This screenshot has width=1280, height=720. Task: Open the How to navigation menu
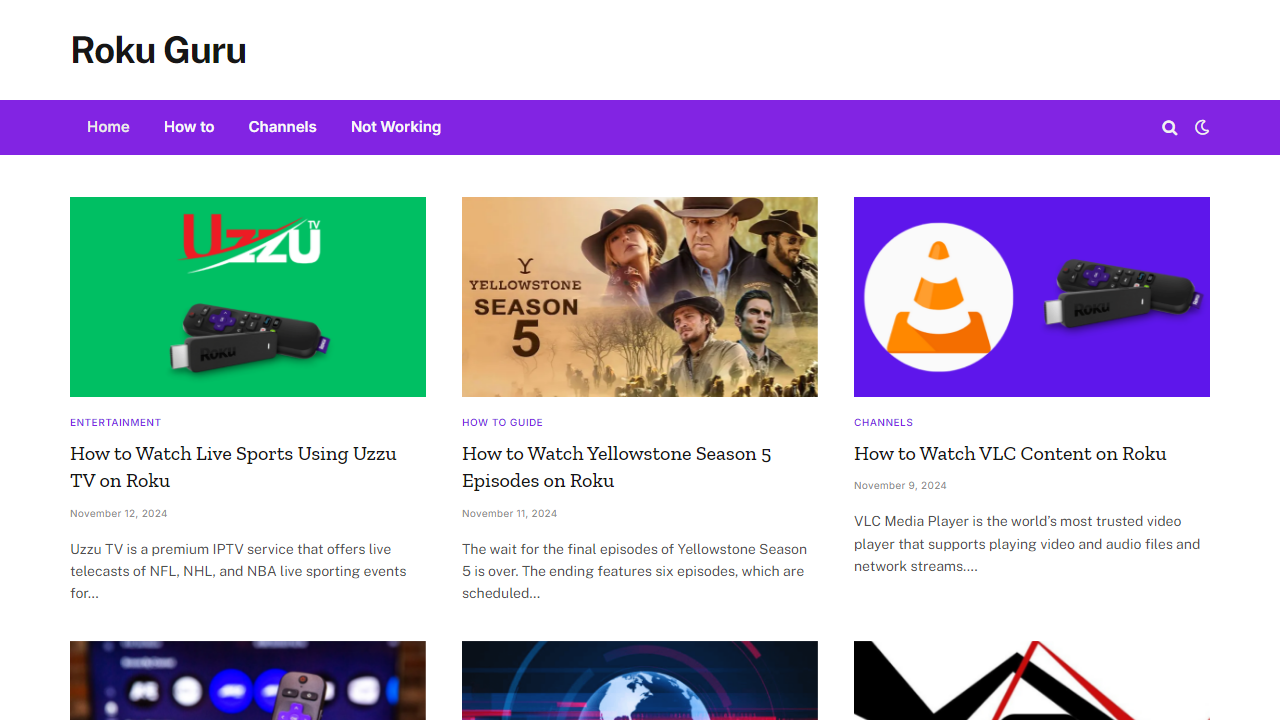(188, 127)
